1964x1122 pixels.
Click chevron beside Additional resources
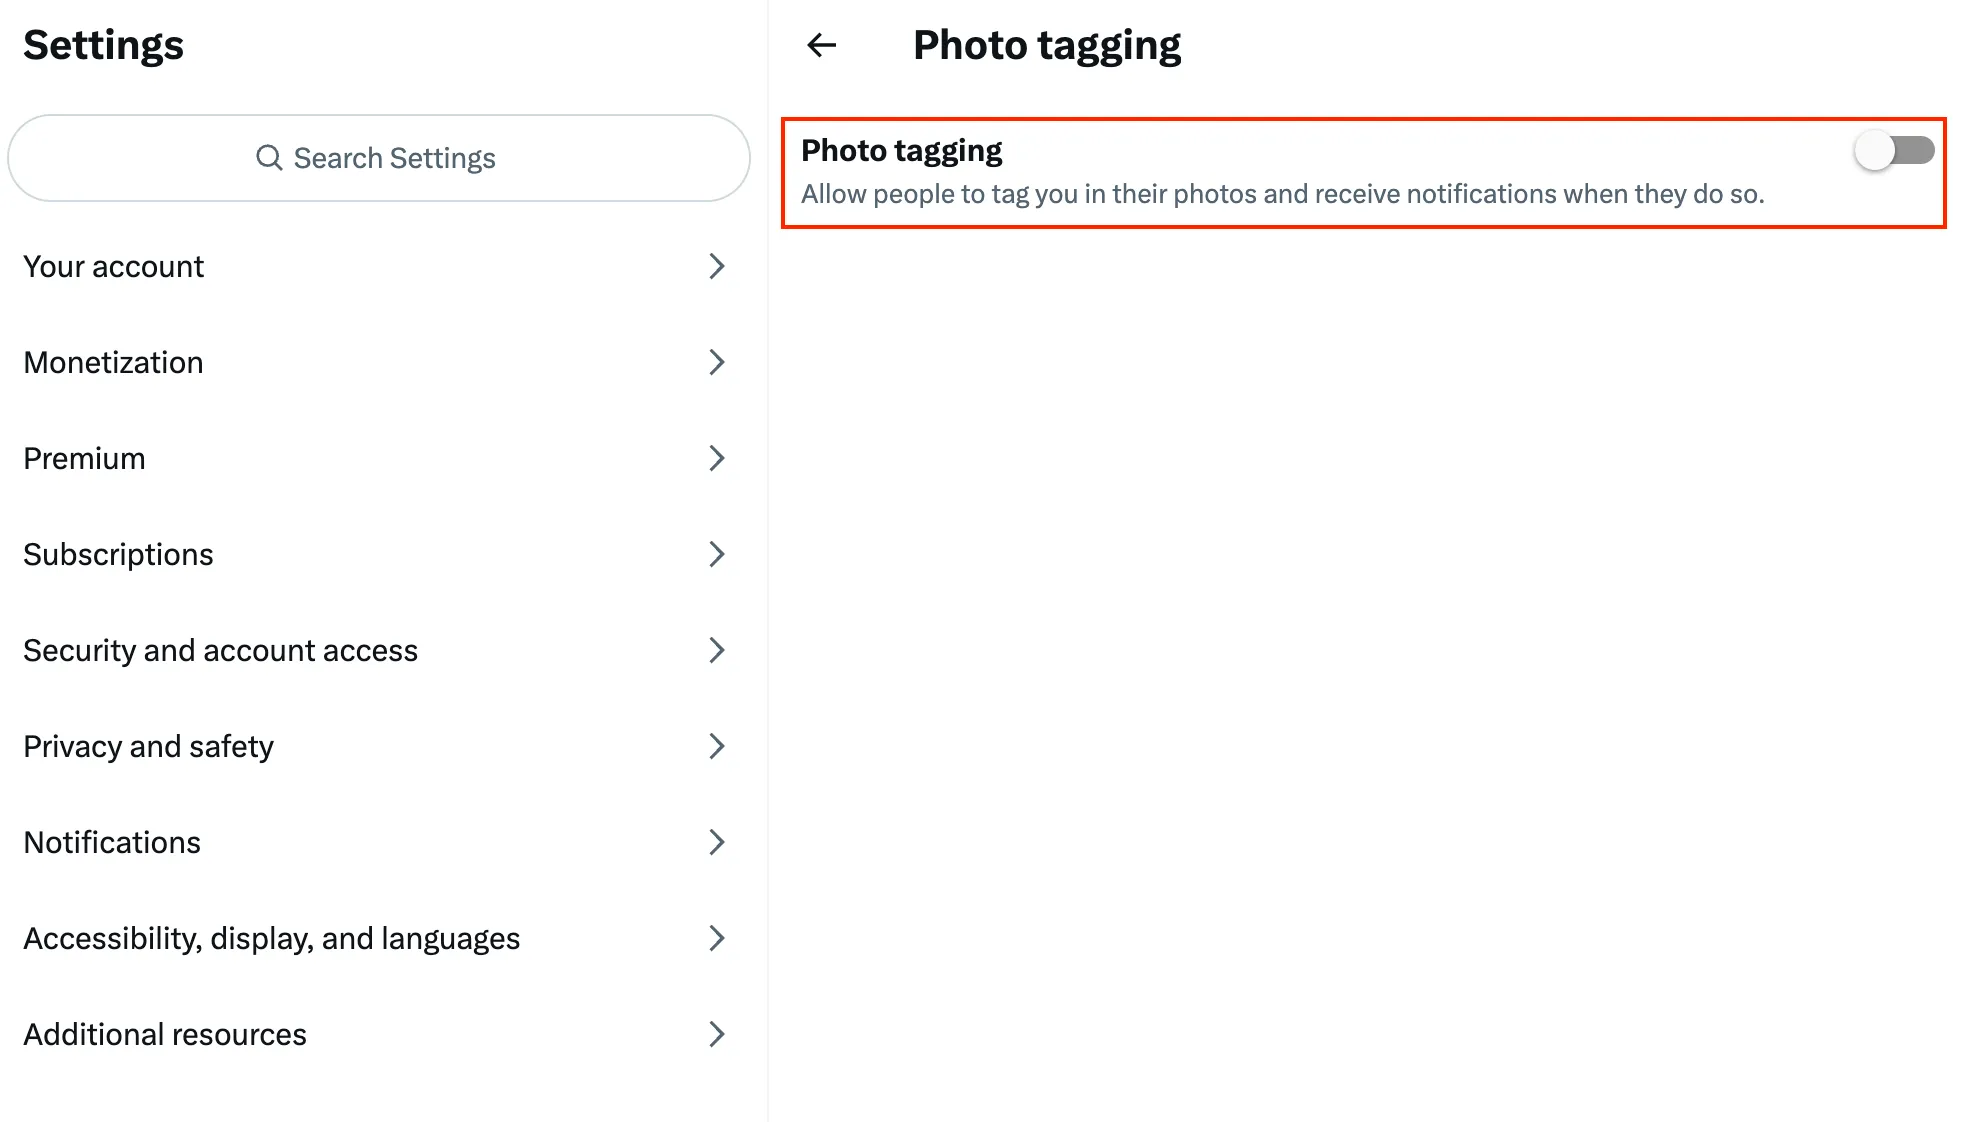716,1034
